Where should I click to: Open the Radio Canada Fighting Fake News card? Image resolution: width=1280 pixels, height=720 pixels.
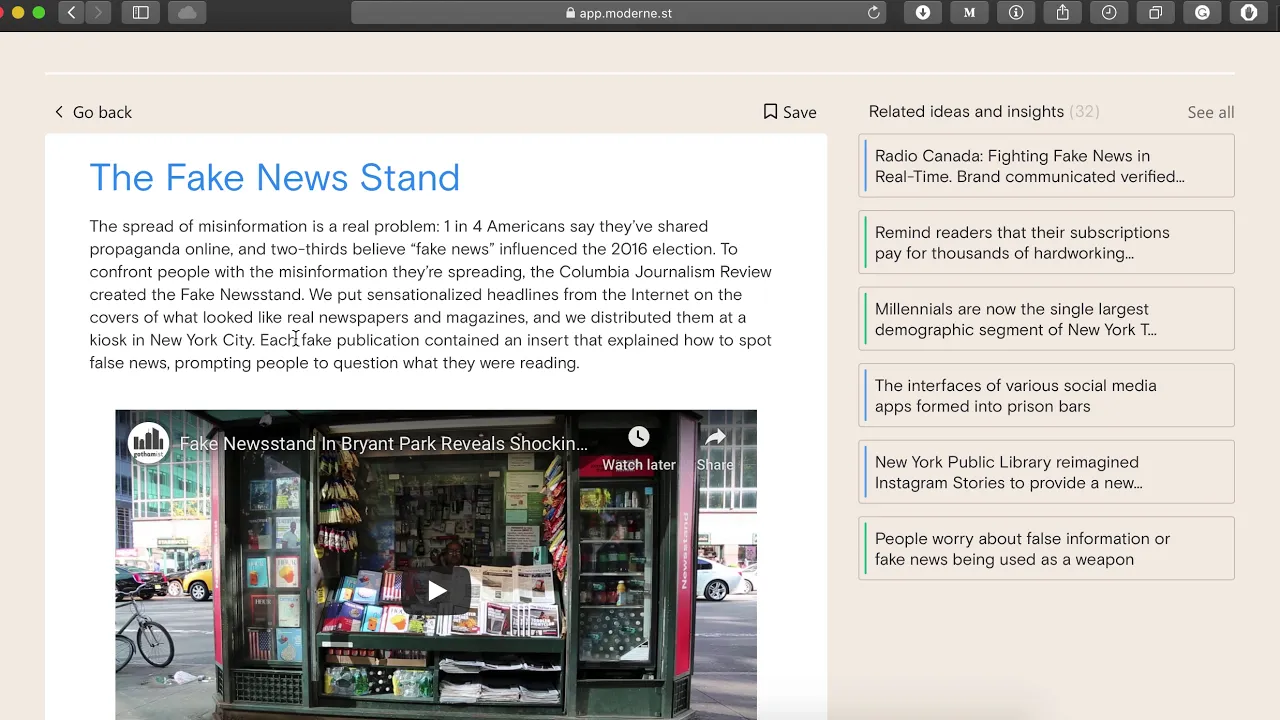1046,166
